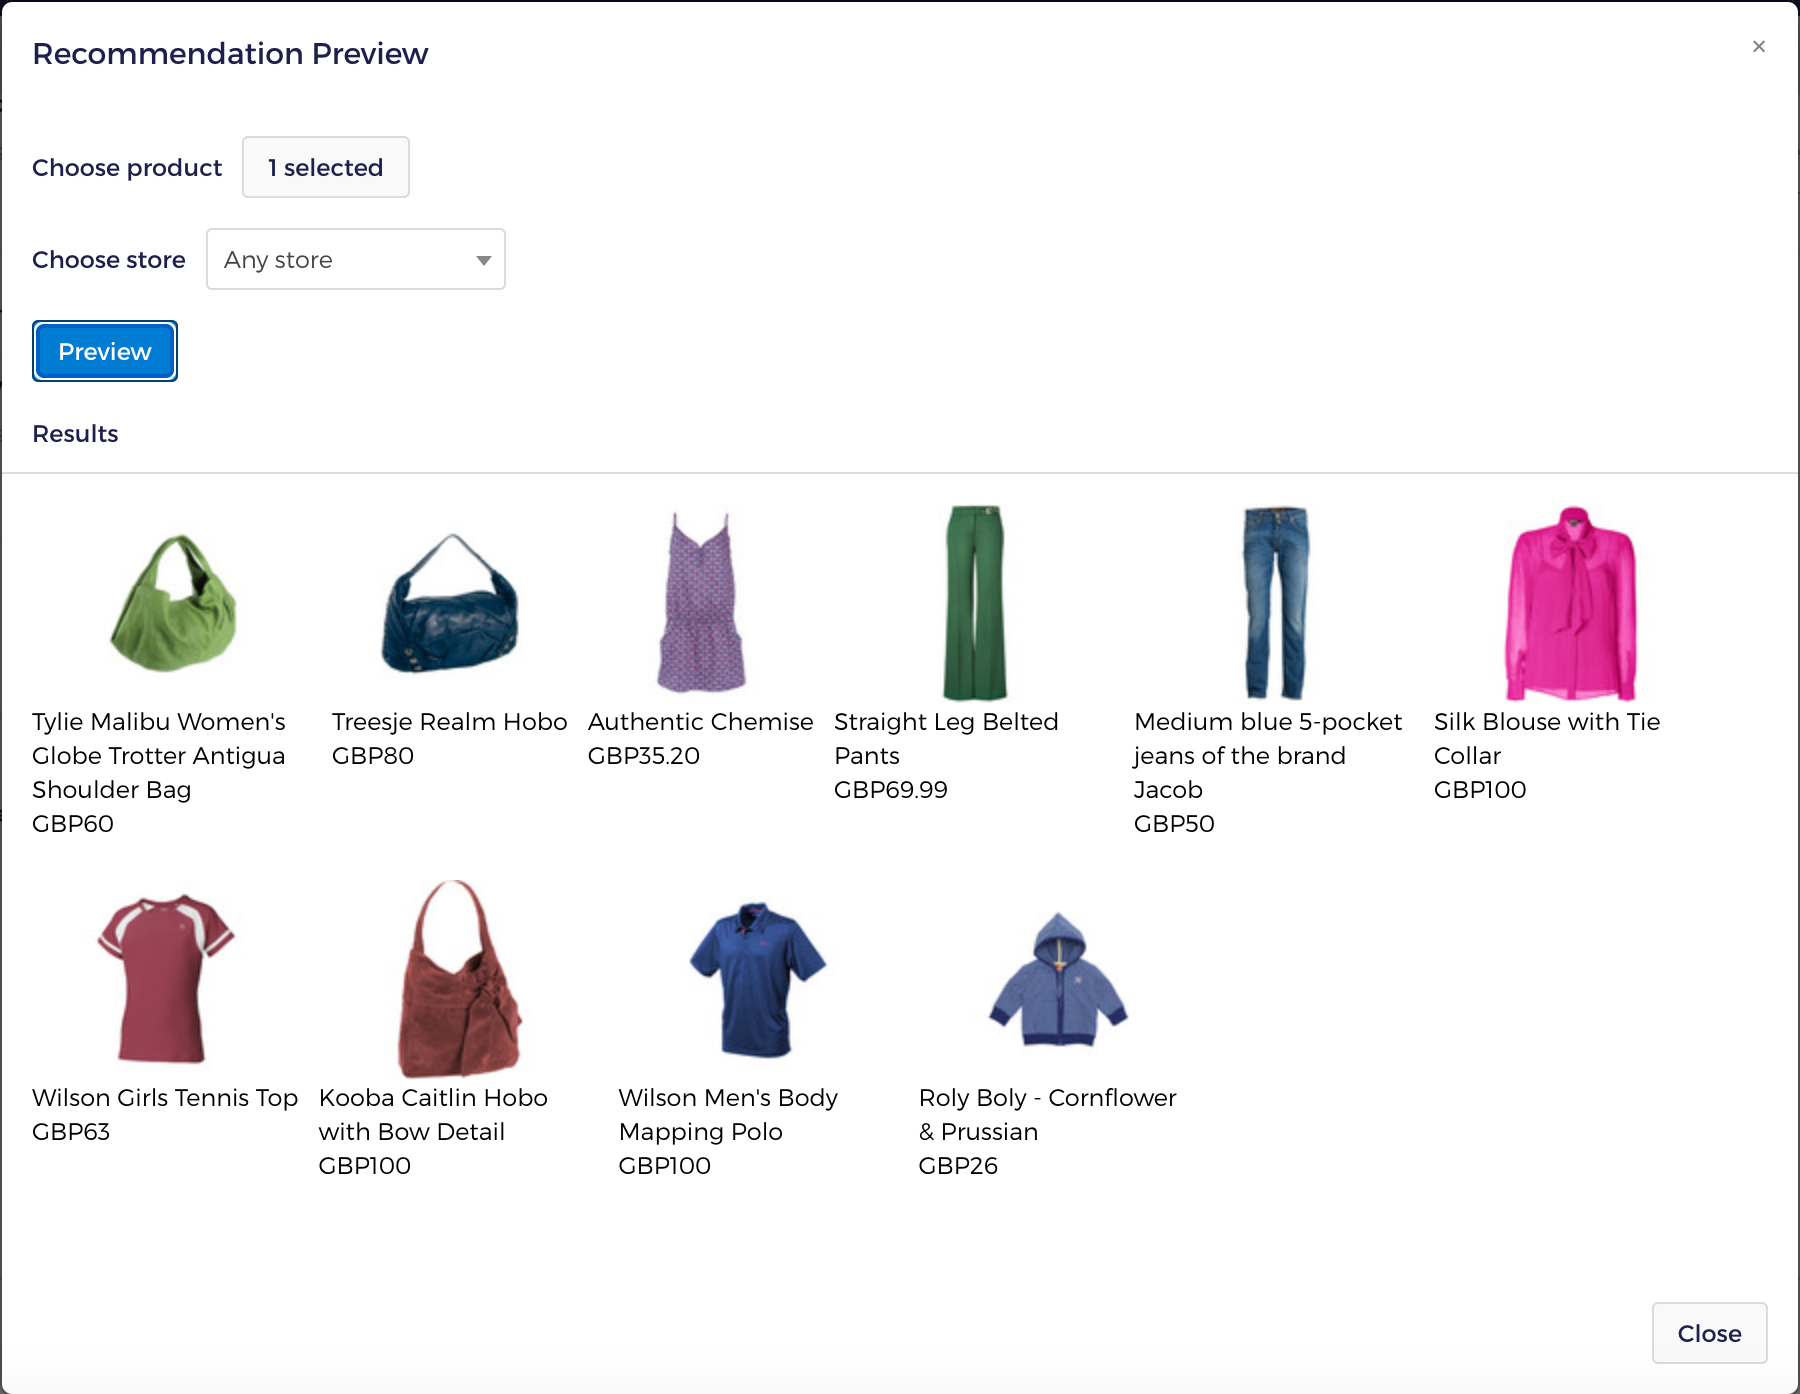Select the brown Kooba Caitlin Hobo image
This screenshot has width=1800, height=1394.
click(x=459, y=978)
